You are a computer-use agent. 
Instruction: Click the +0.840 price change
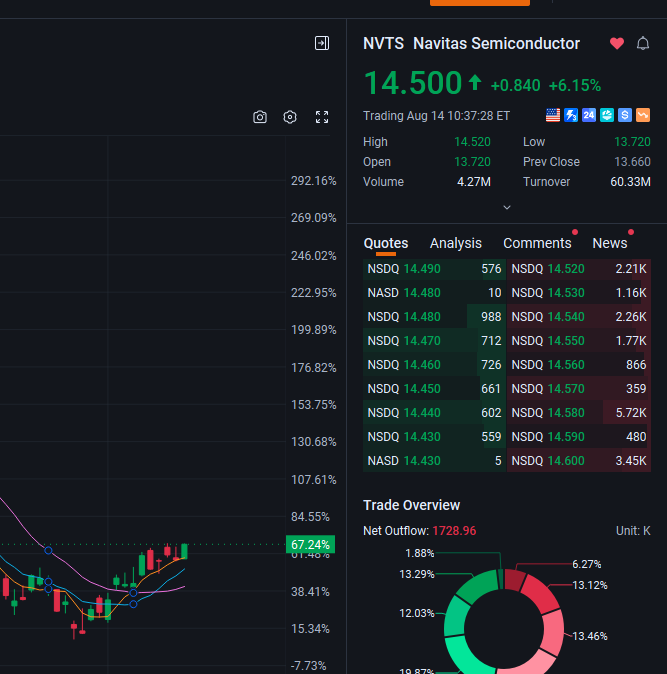point(515,86)
